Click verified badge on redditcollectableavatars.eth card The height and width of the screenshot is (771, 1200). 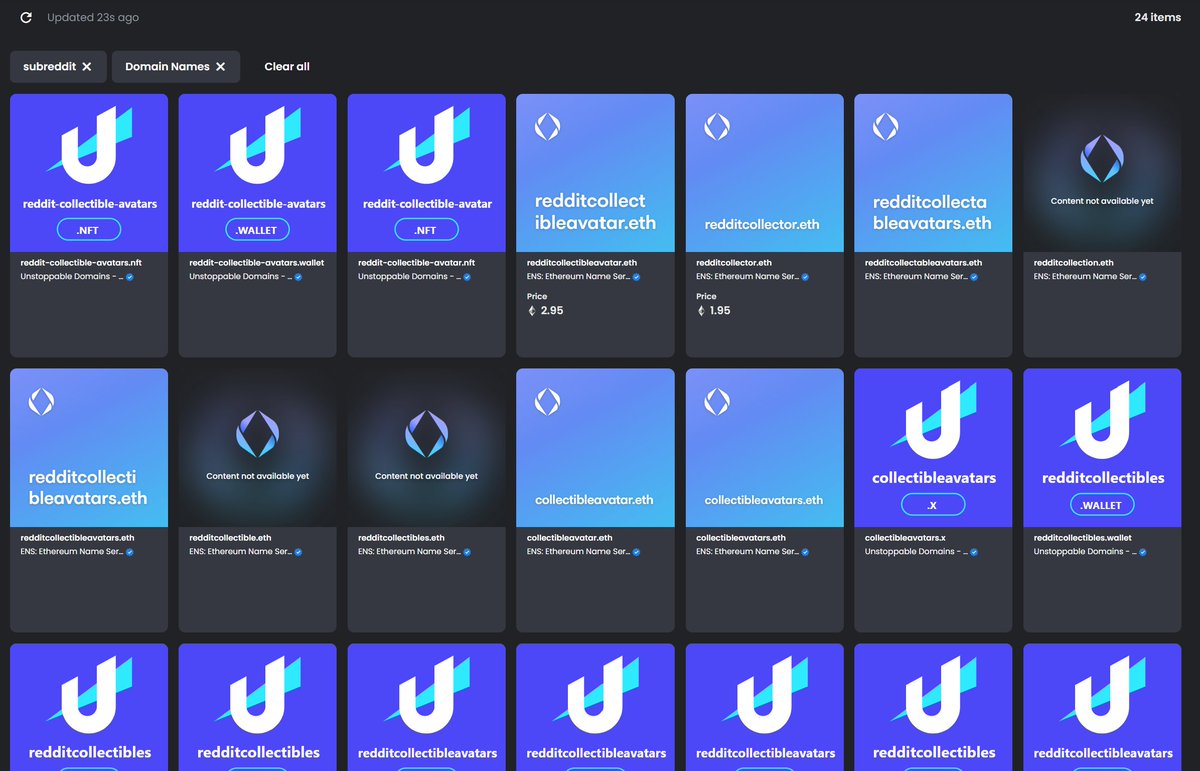pos(975,277)
